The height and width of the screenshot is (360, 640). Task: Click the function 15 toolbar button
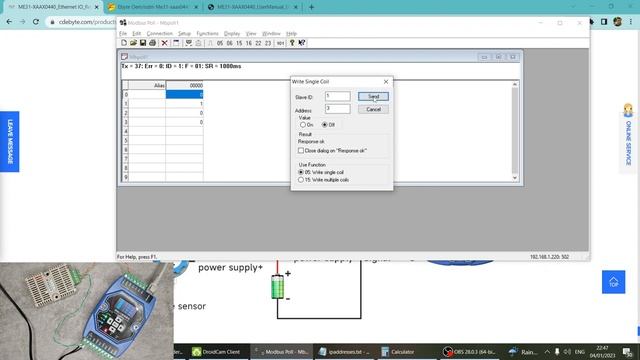239,43
